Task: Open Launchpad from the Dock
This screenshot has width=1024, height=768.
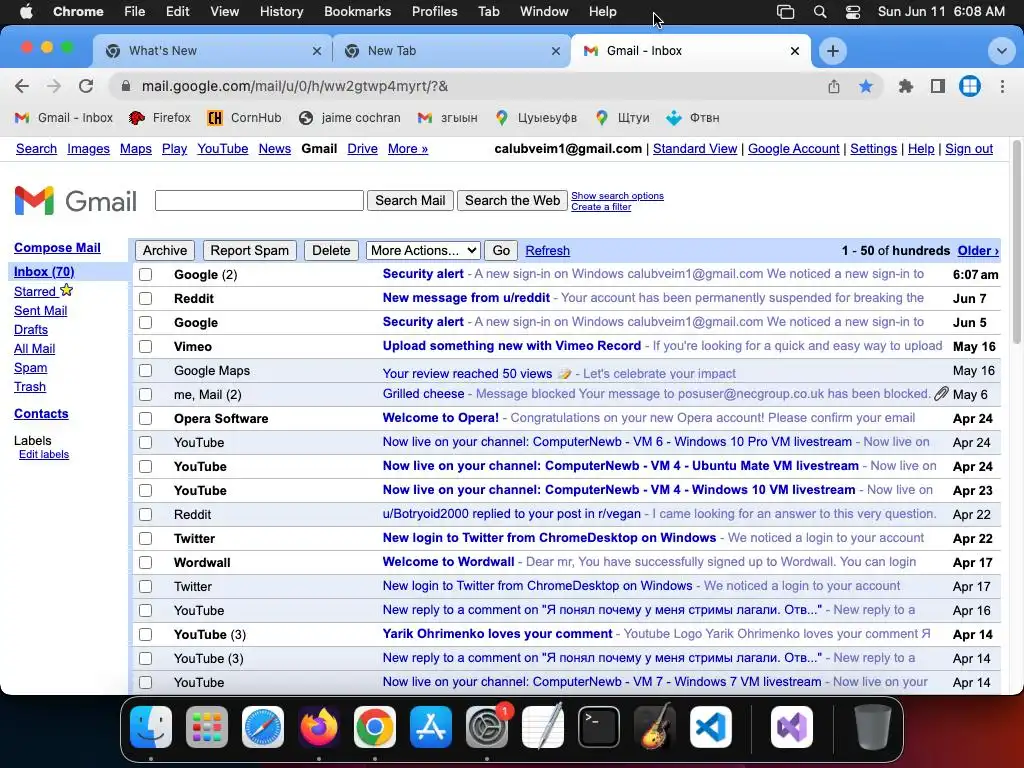Action: click(x=207, y=726)
